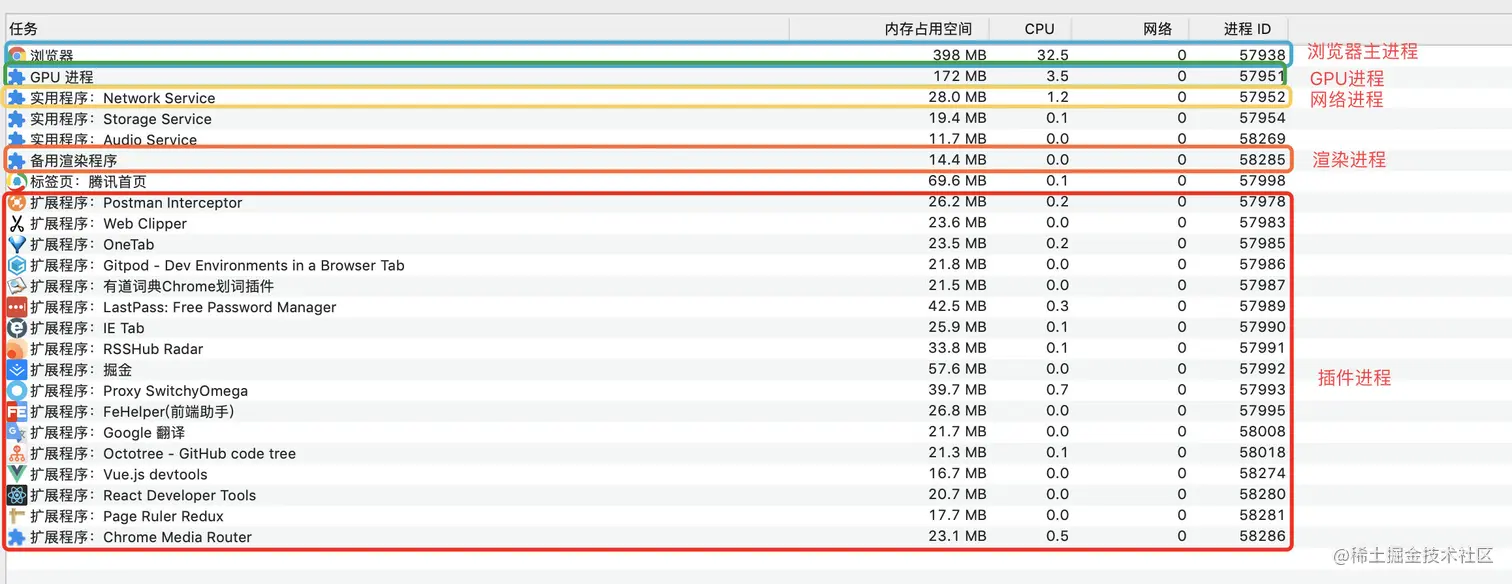Click the 0.7 CPU value for SwitchyOmega
This screenshot has width=1512, height=584.
click(x=1058, y=391)
